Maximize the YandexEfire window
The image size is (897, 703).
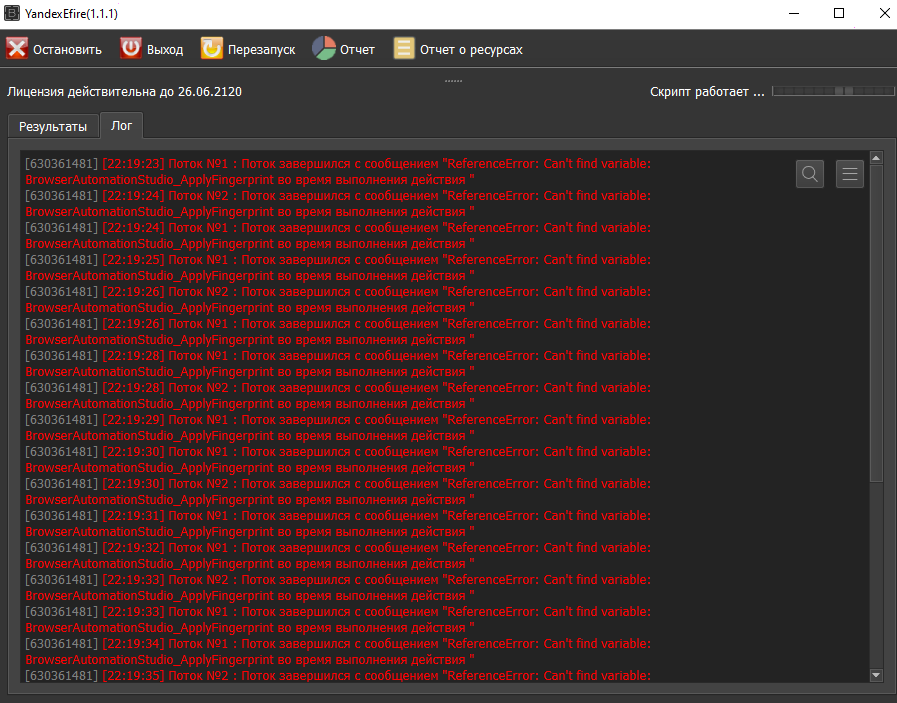(x=839, y=13)
